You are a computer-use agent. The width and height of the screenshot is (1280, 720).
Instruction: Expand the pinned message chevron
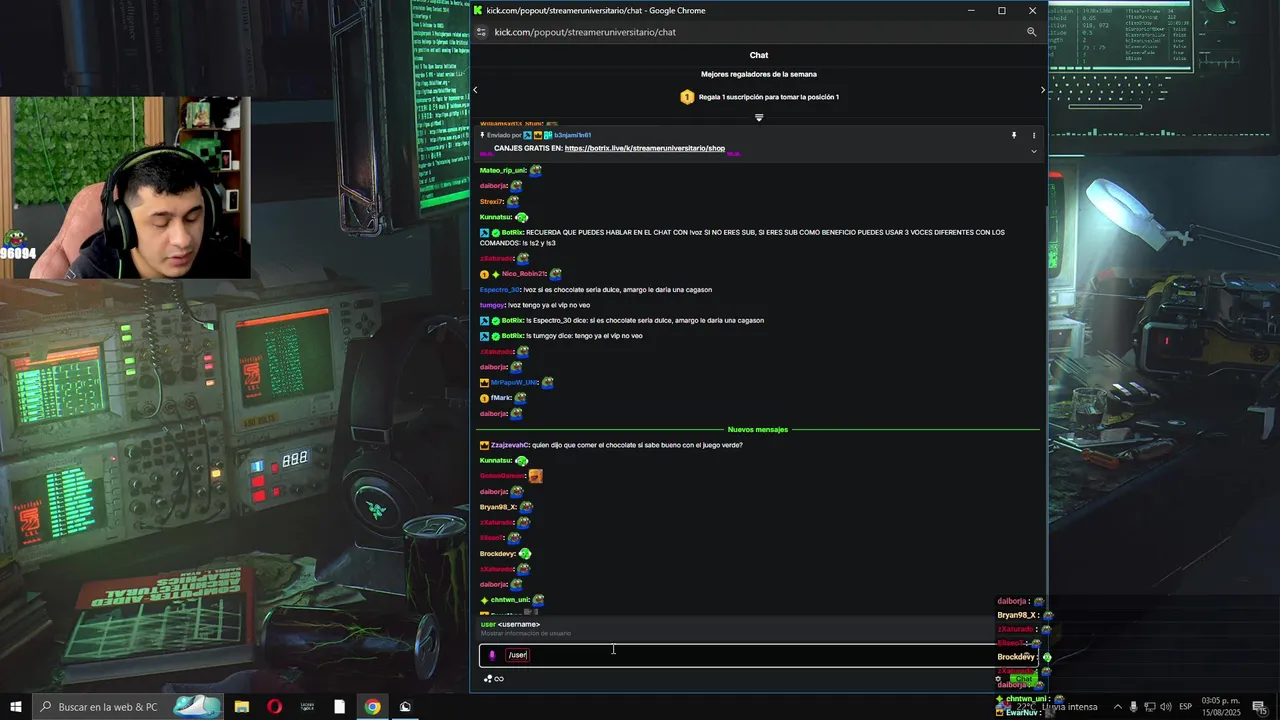(x=1034, y=151)
